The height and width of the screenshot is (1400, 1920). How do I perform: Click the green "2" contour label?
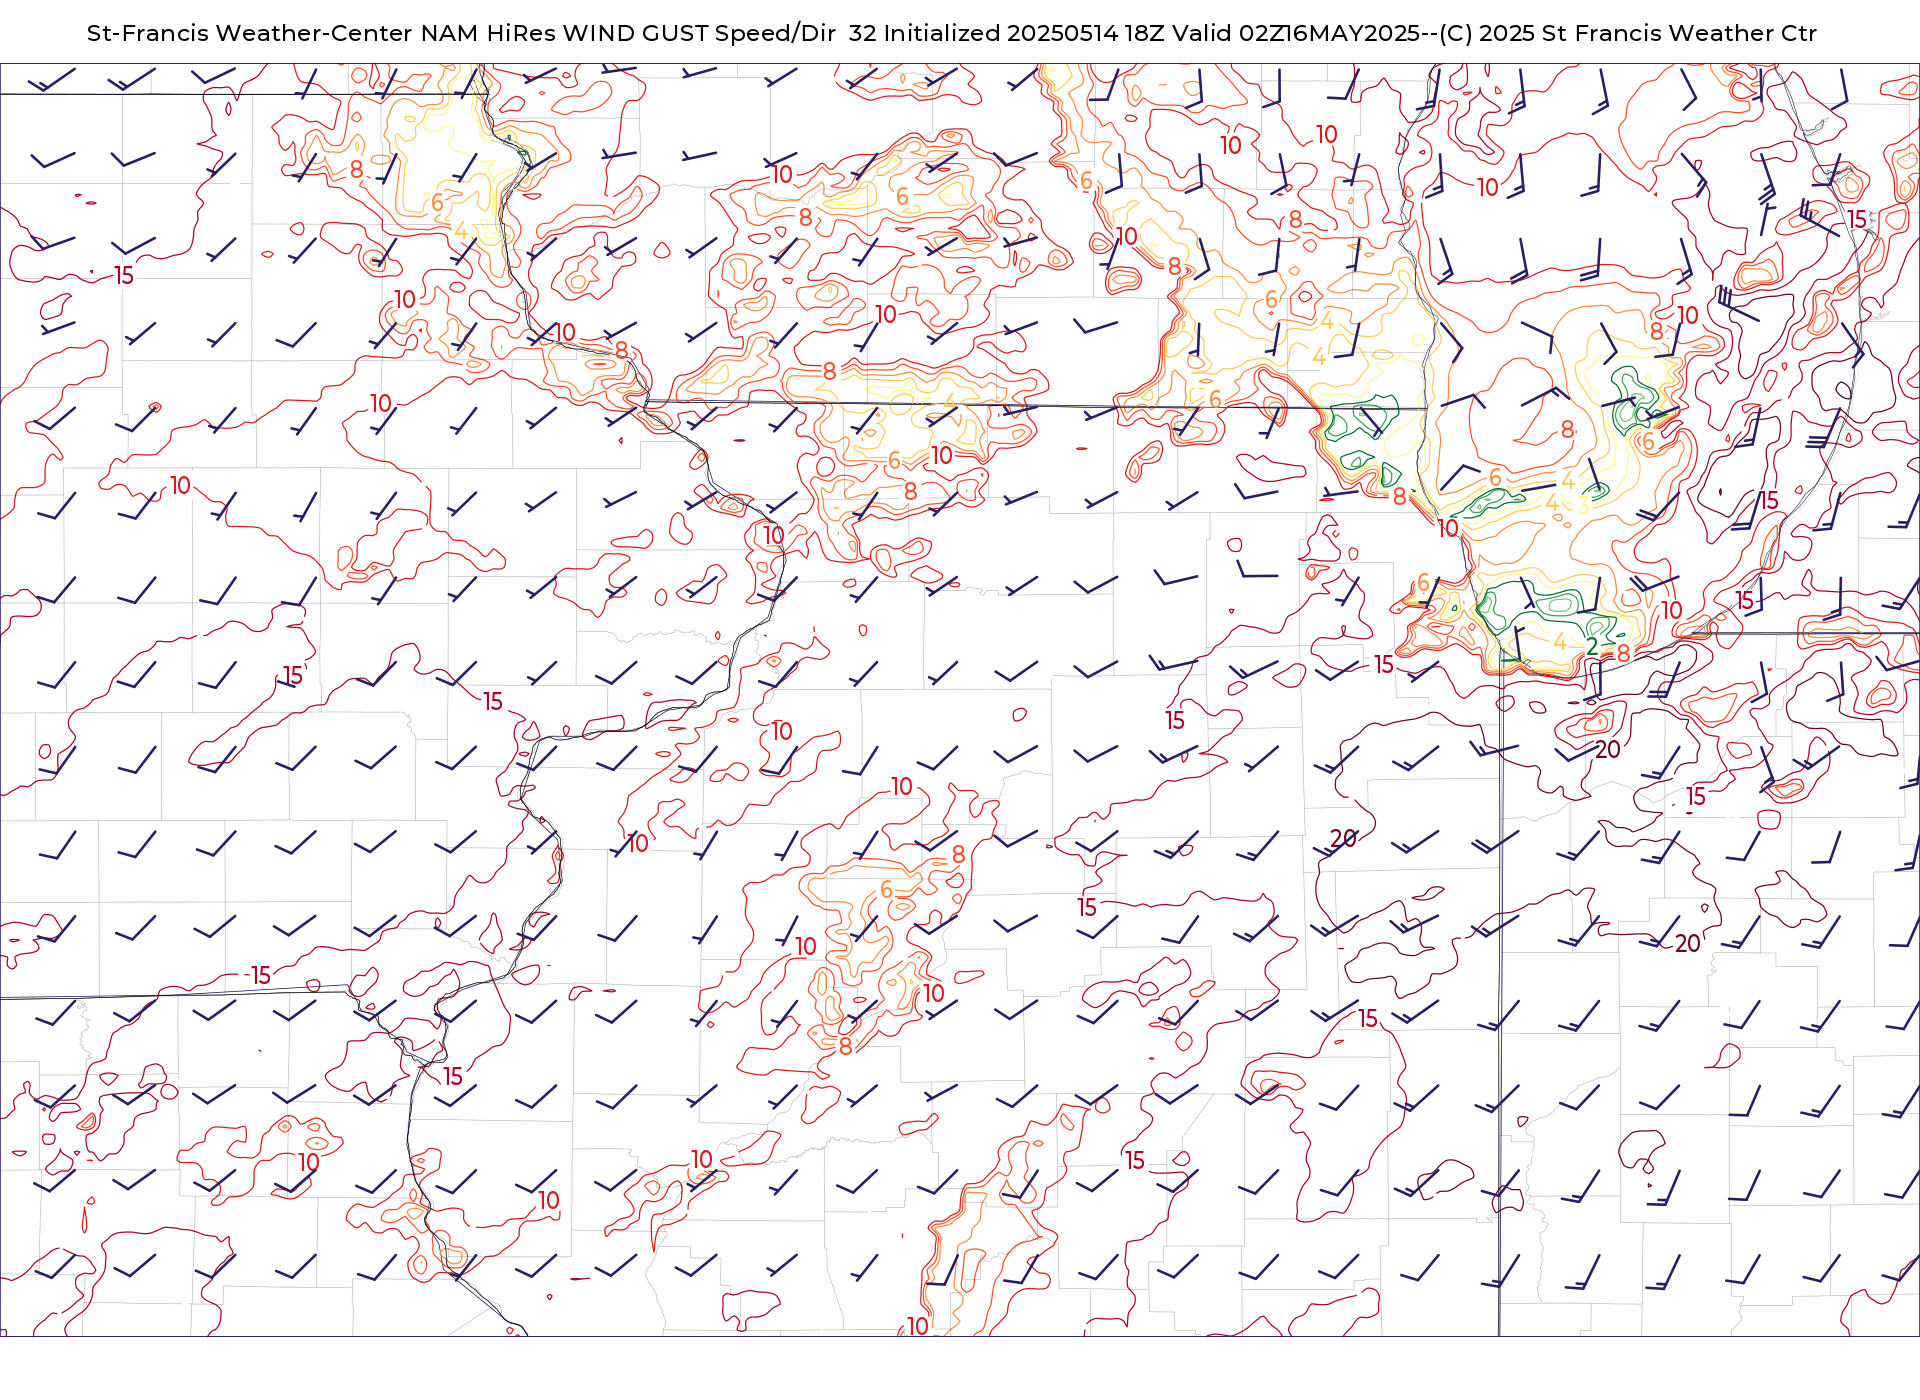(x=1592, y=647)
